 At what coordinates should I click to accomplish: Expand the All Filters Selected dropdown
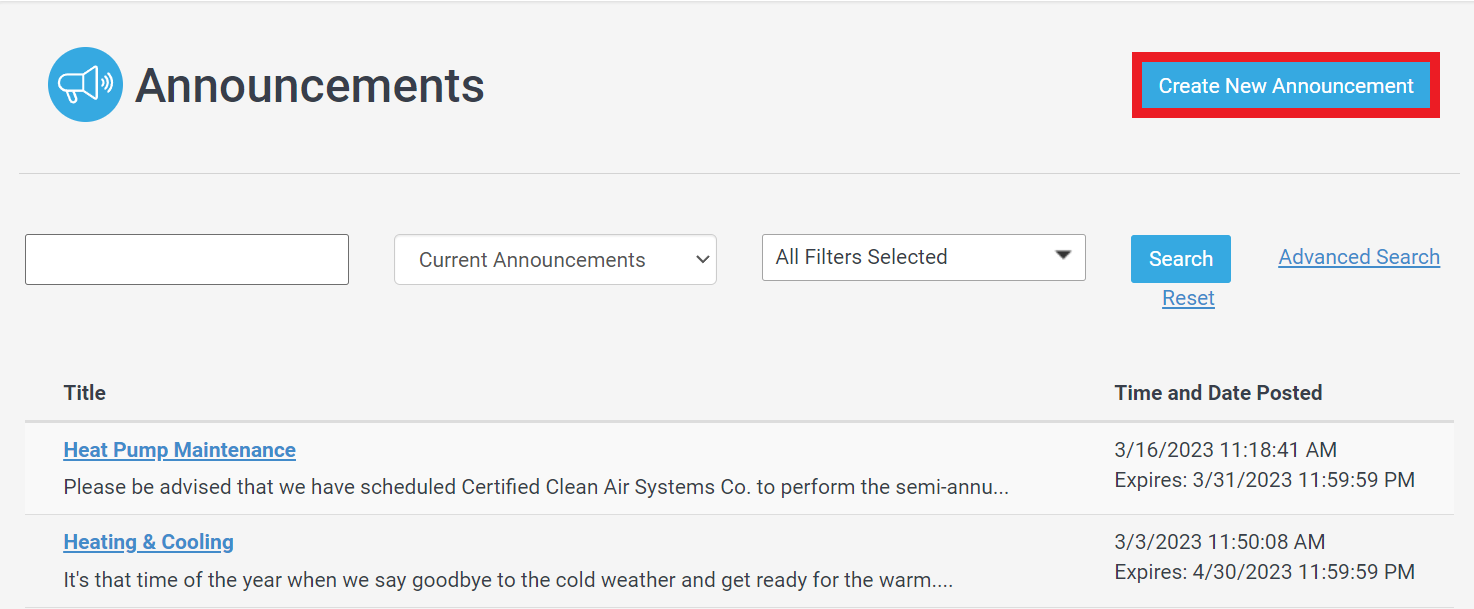click(x=924, y=257)
